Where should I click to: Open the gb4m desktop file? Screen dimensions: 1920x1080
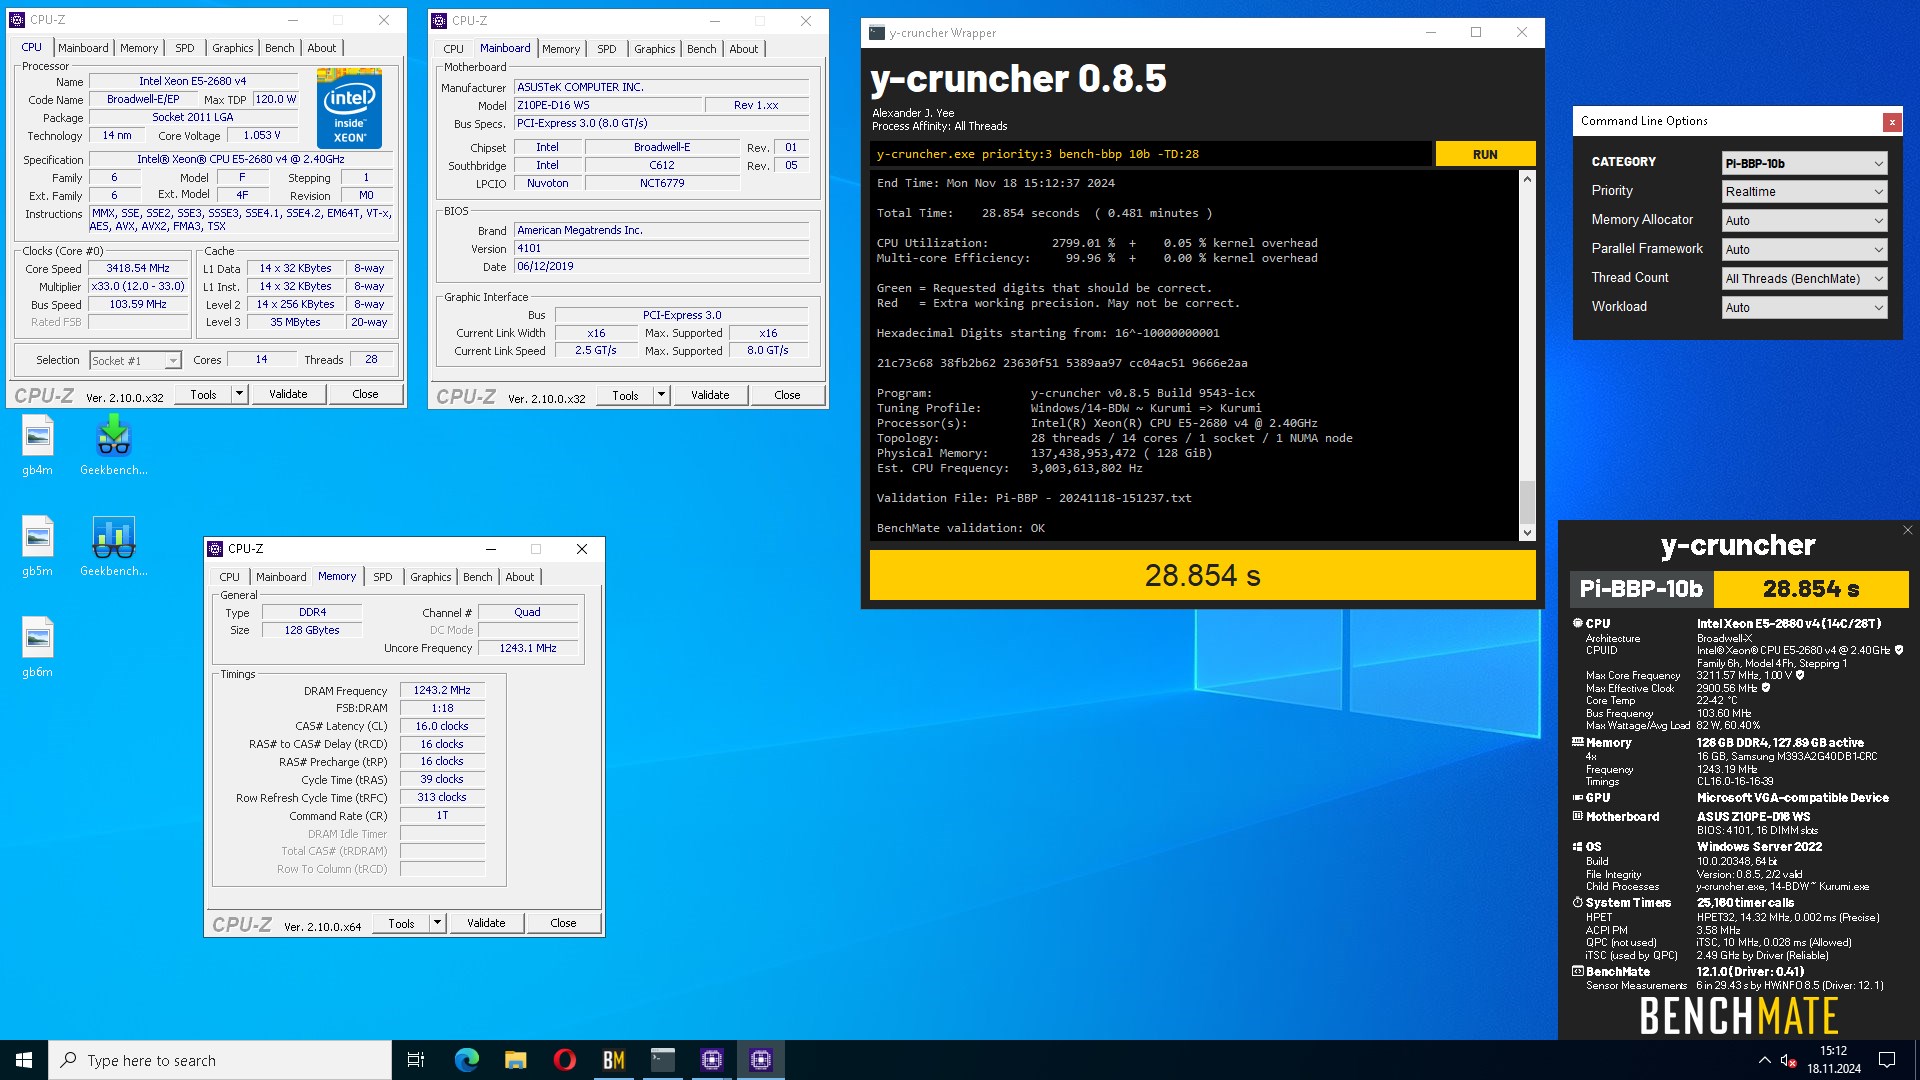tap(37, 446)
